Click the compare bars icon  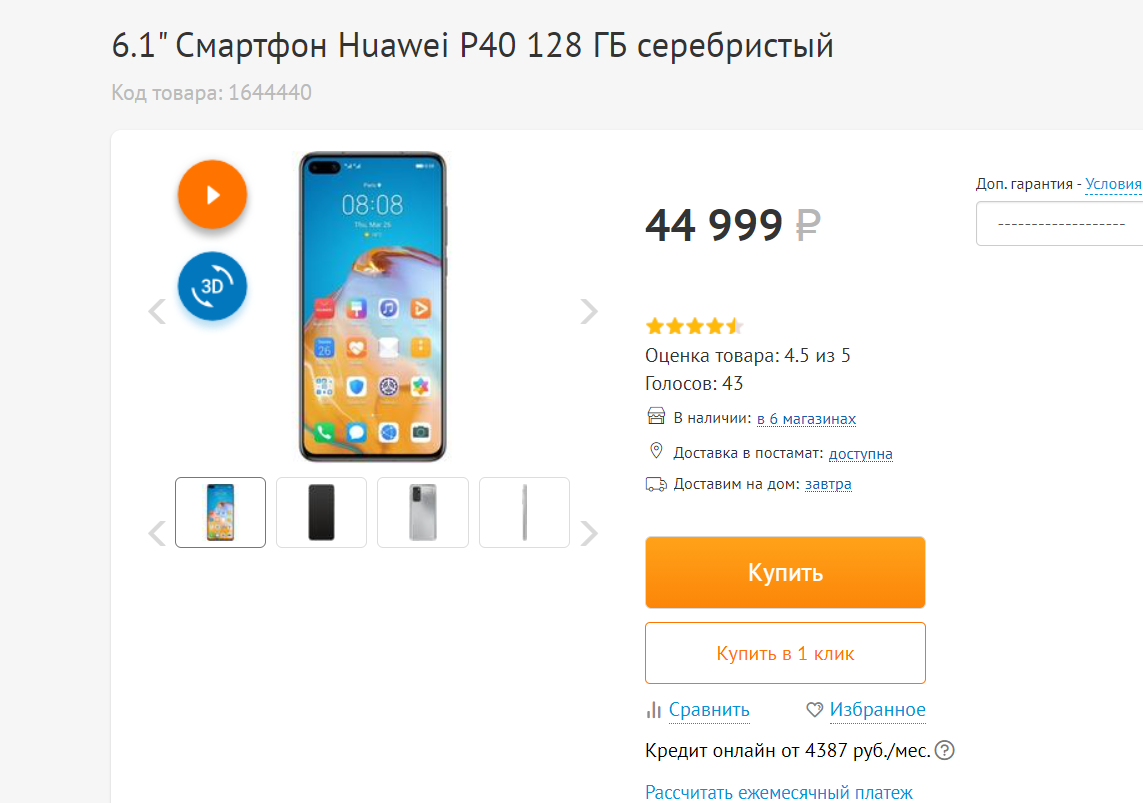pos(653,709)
